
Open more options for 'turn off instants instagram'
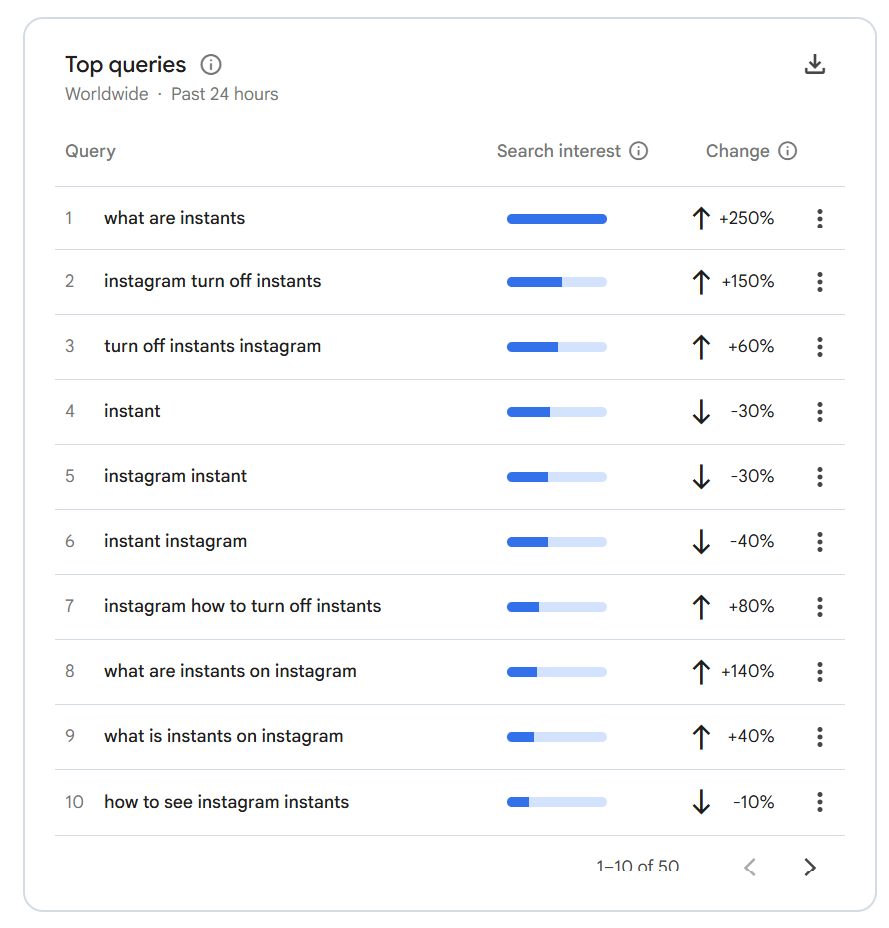[x=820, y=347]
